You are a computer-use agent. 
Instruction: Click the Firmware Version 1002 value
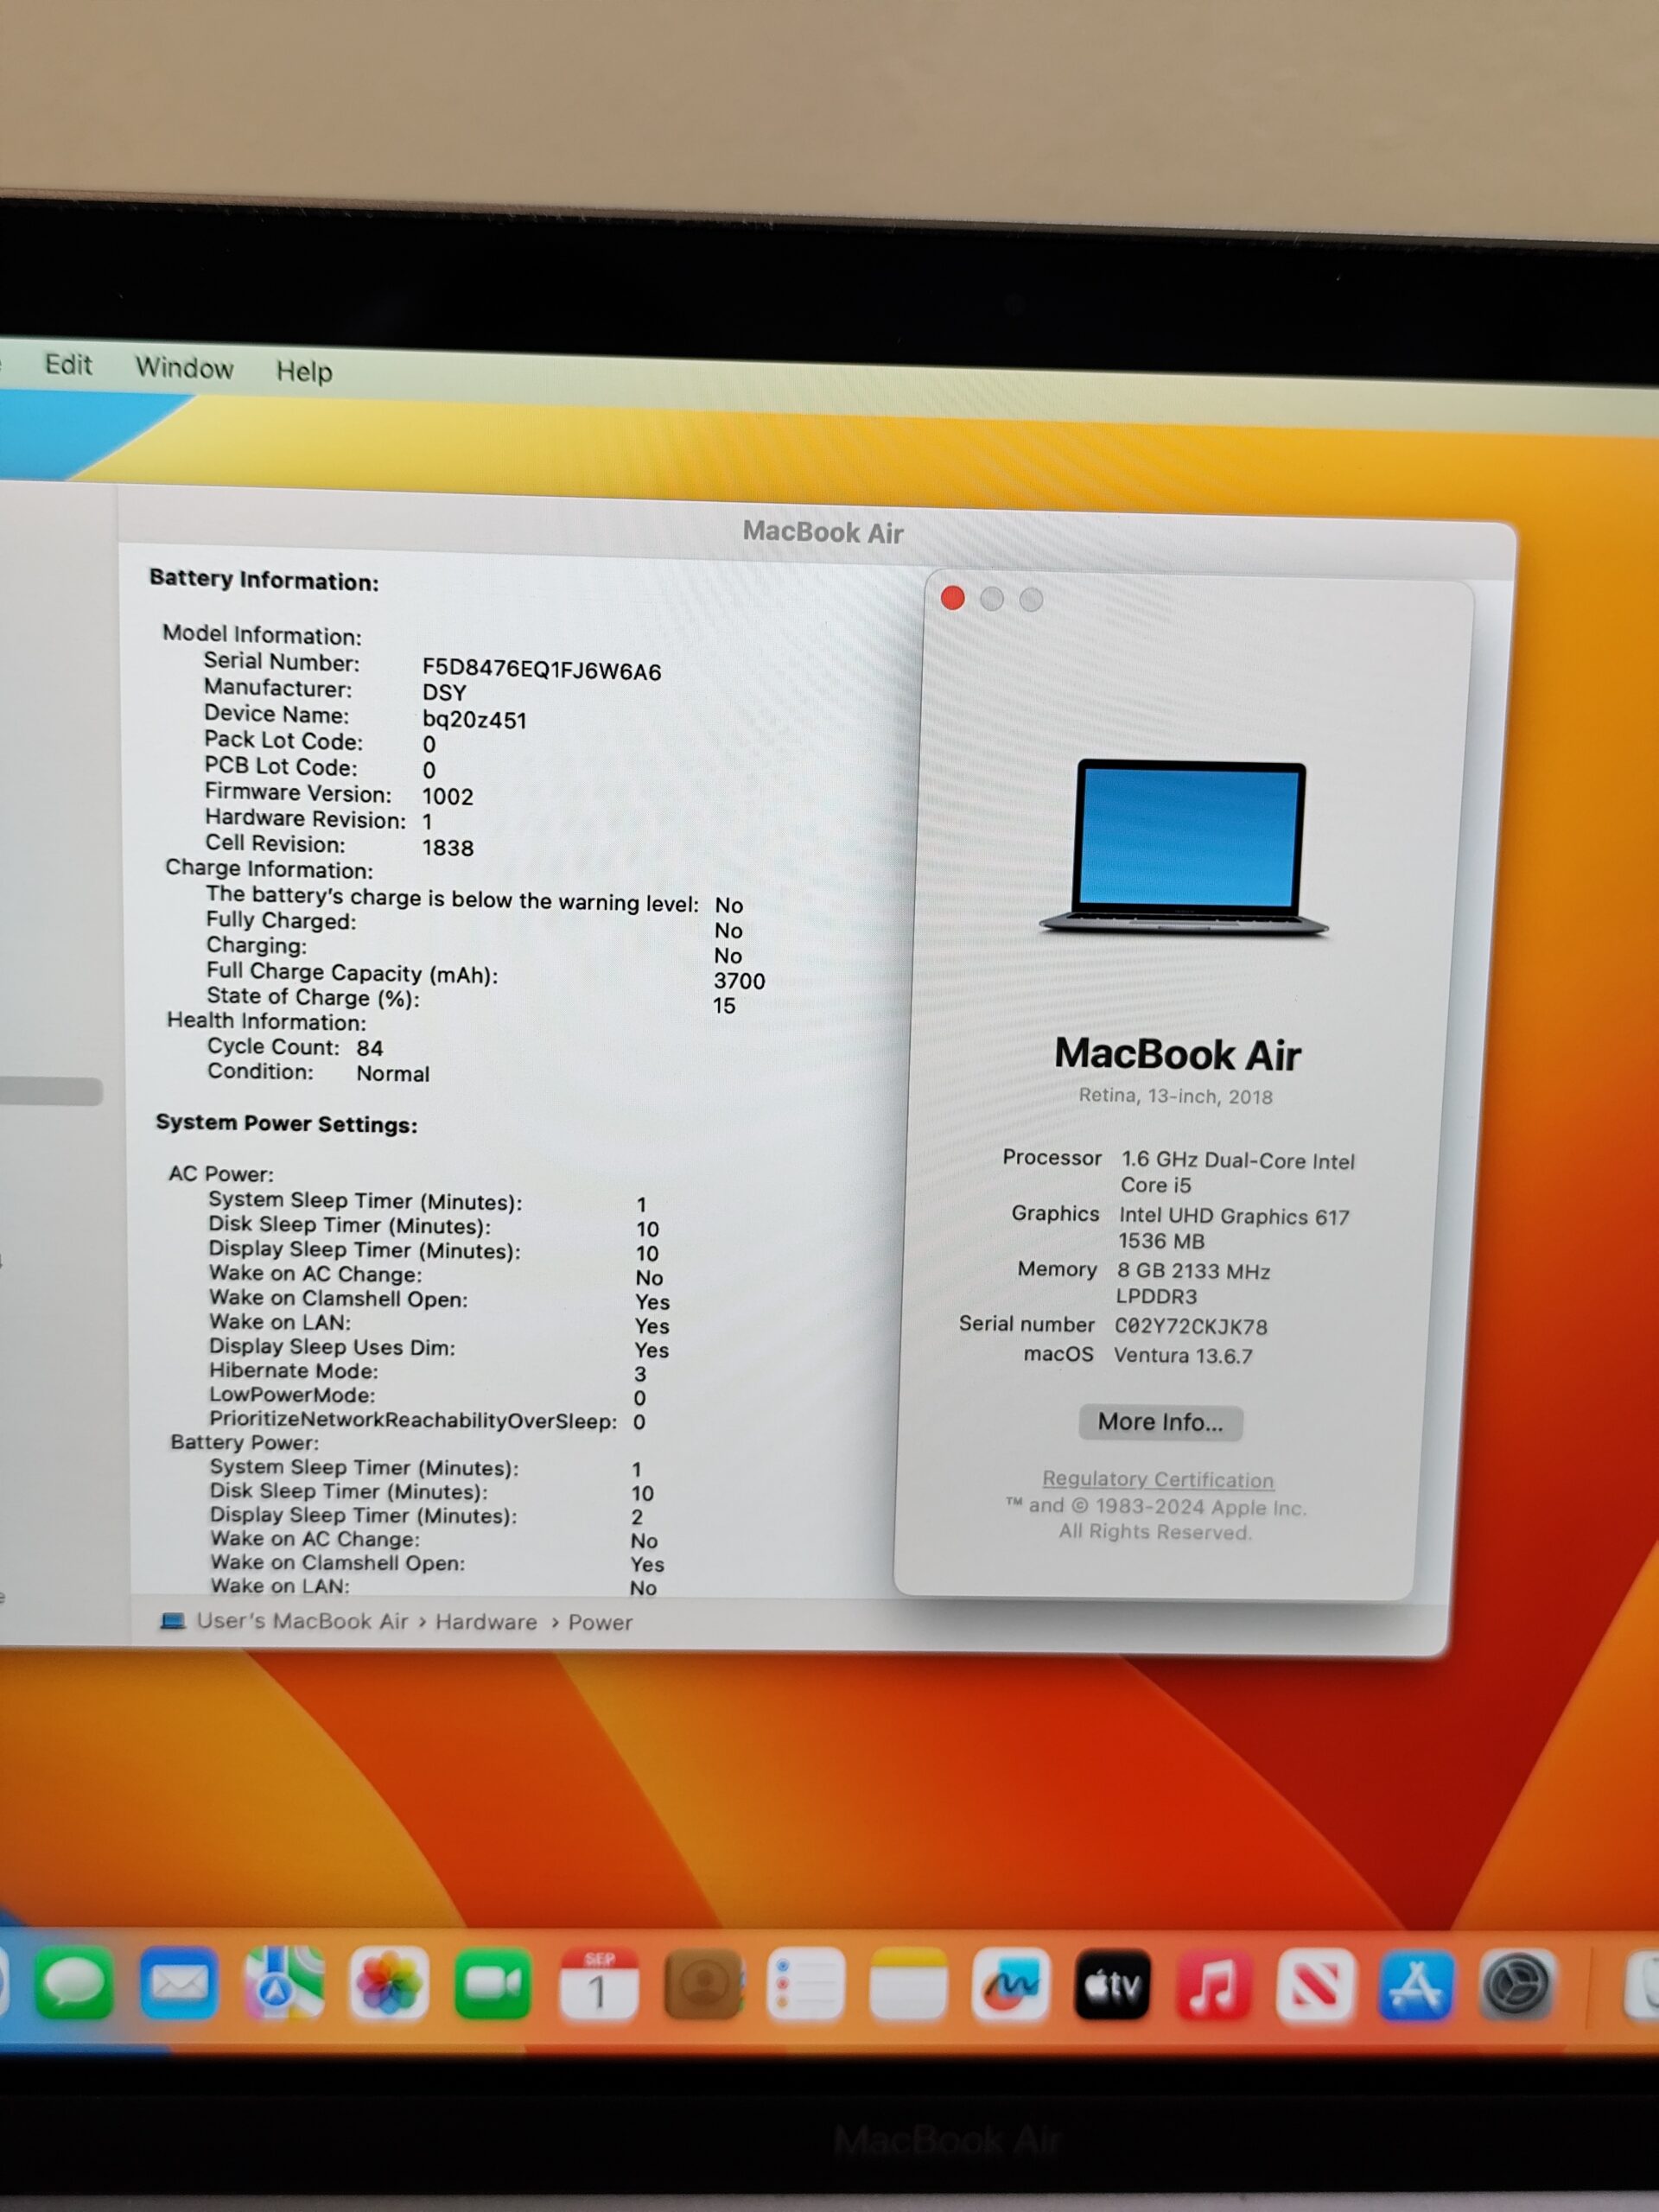447,797
